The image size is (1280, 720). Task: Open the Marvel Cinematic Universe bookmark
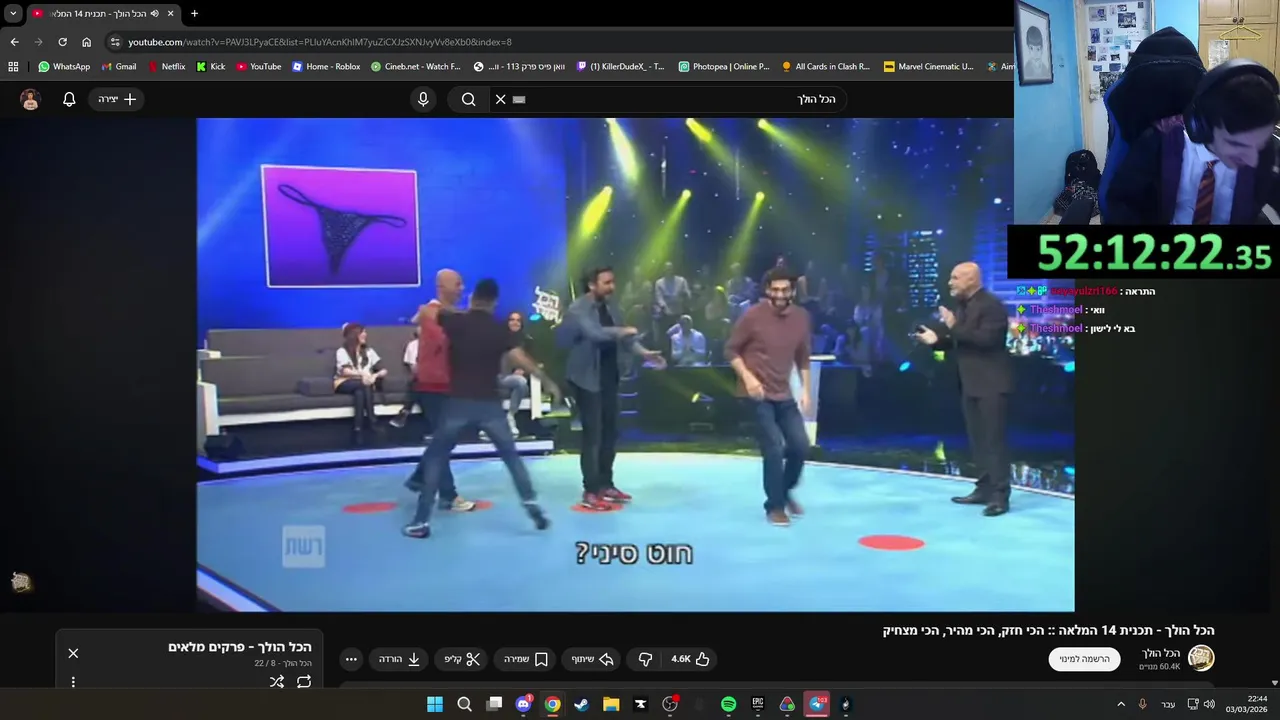[x=928, y=67]
